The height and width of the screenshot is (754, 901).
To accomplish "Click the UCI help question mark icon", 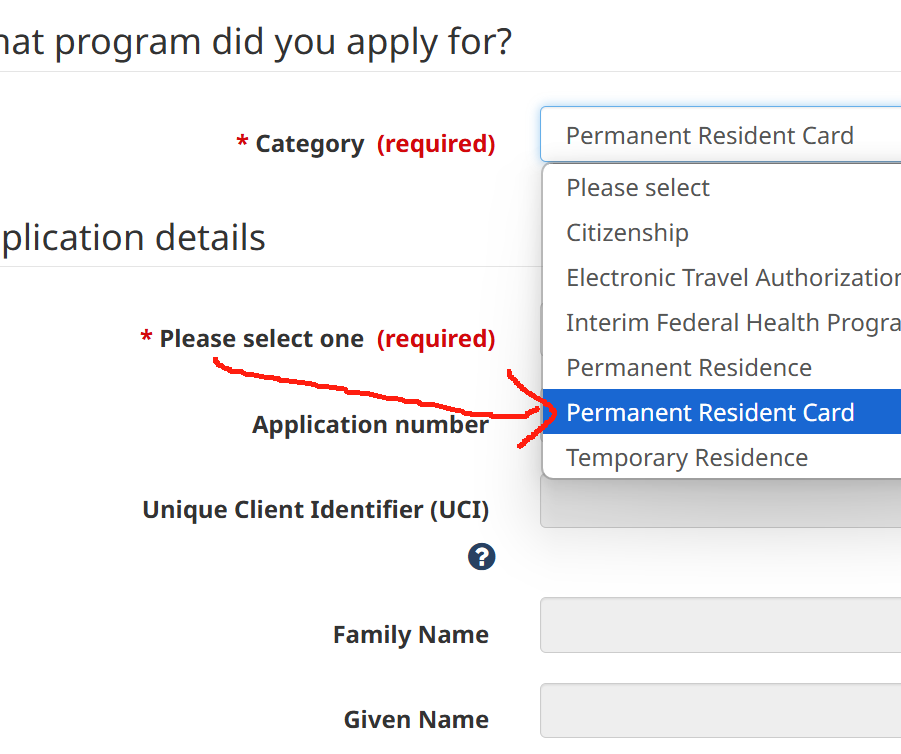I will 482,557.
